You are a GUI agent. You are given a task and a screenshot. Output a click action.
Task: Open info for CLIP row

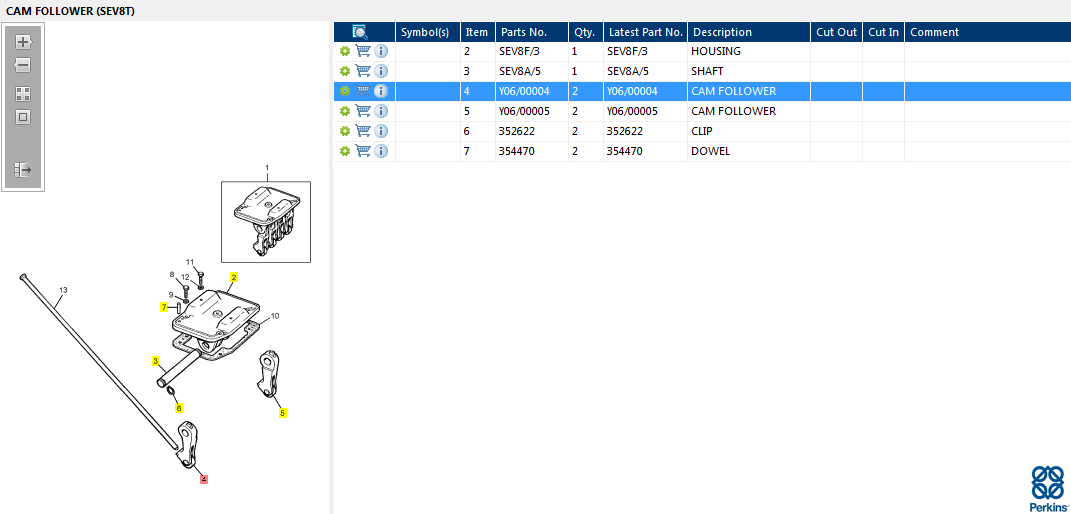[x=381, y=131]
